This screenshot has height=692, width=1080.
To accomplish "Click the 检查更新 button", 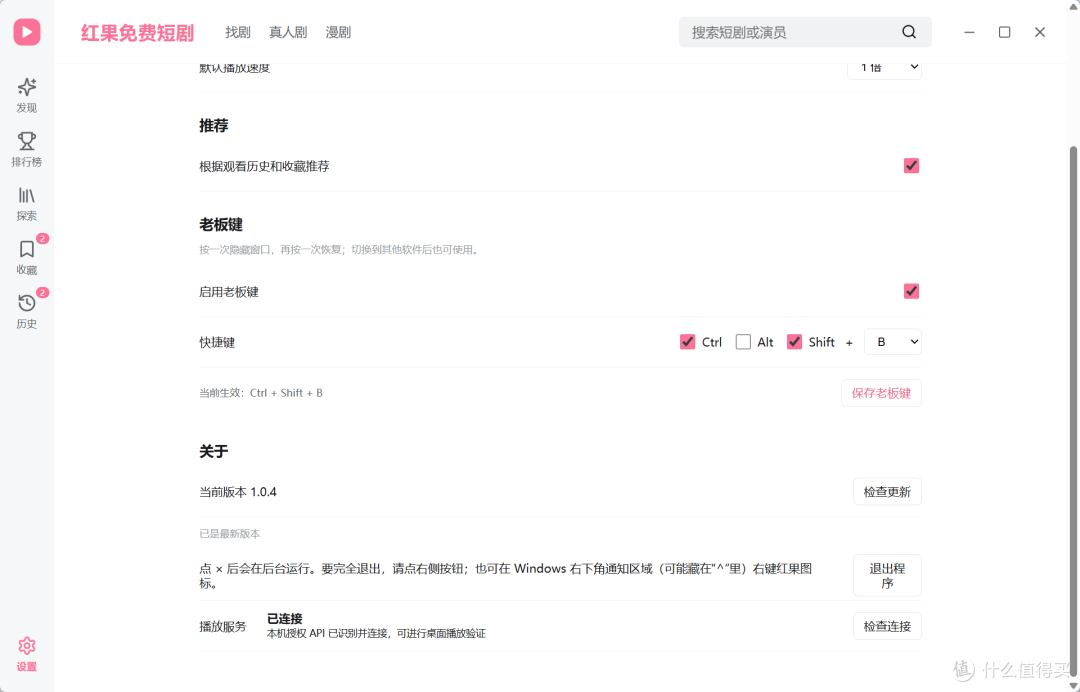I will click(x=887, y=492).
